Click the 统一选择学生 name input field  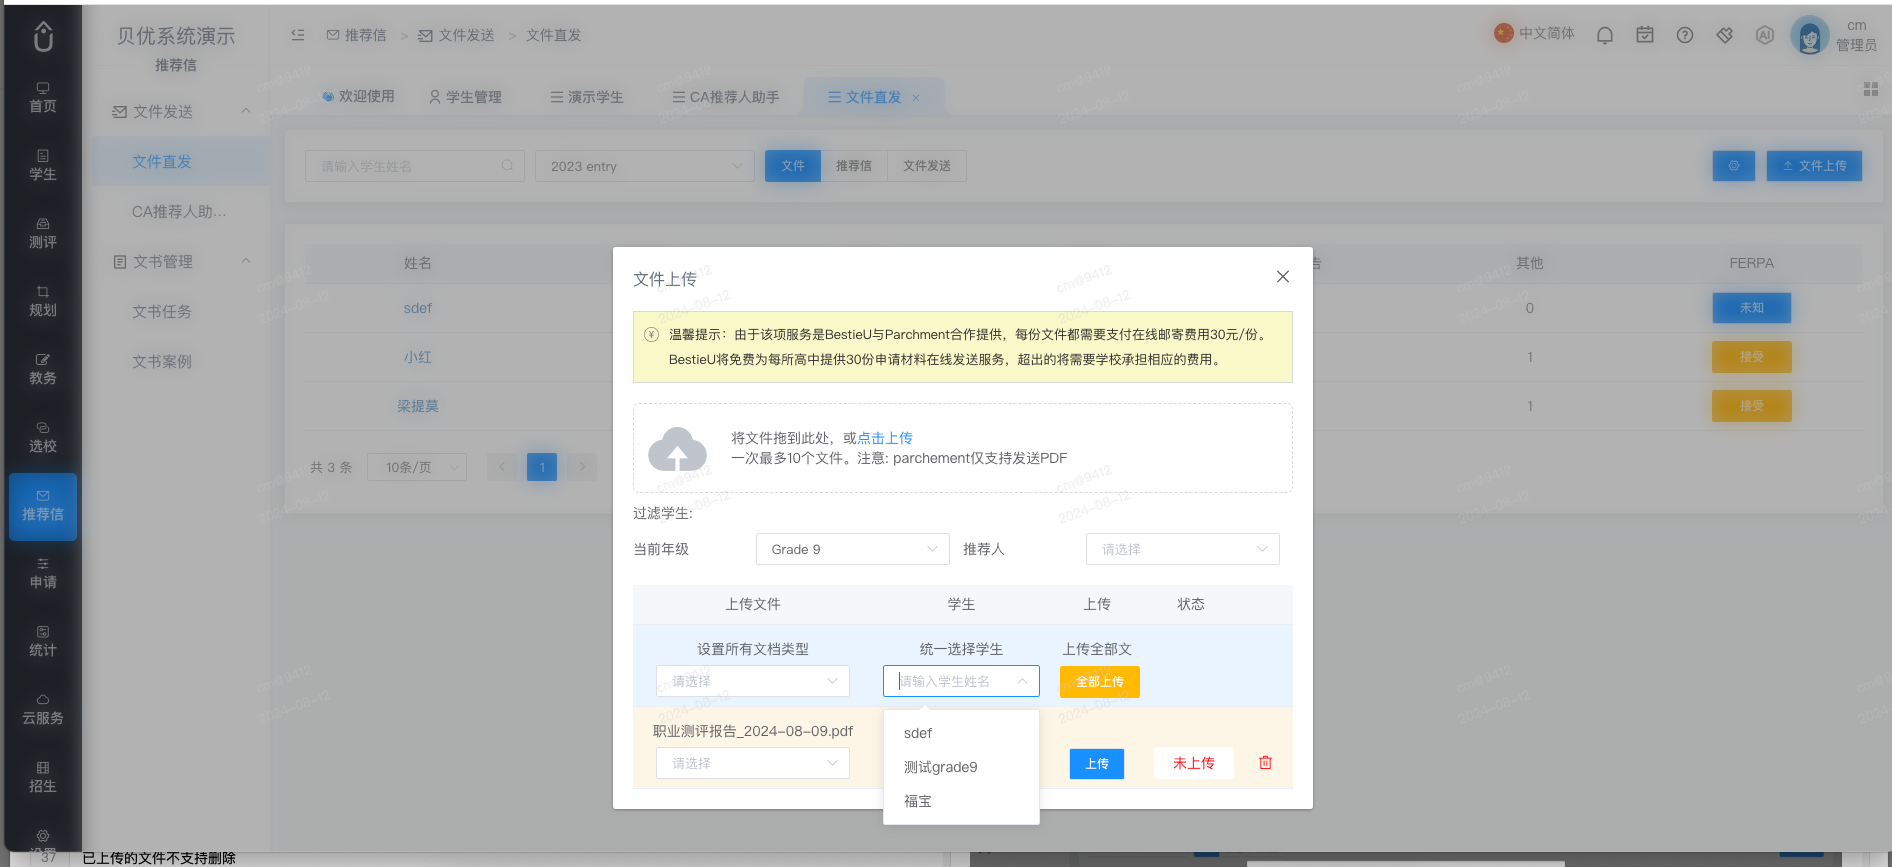(961, 681)
